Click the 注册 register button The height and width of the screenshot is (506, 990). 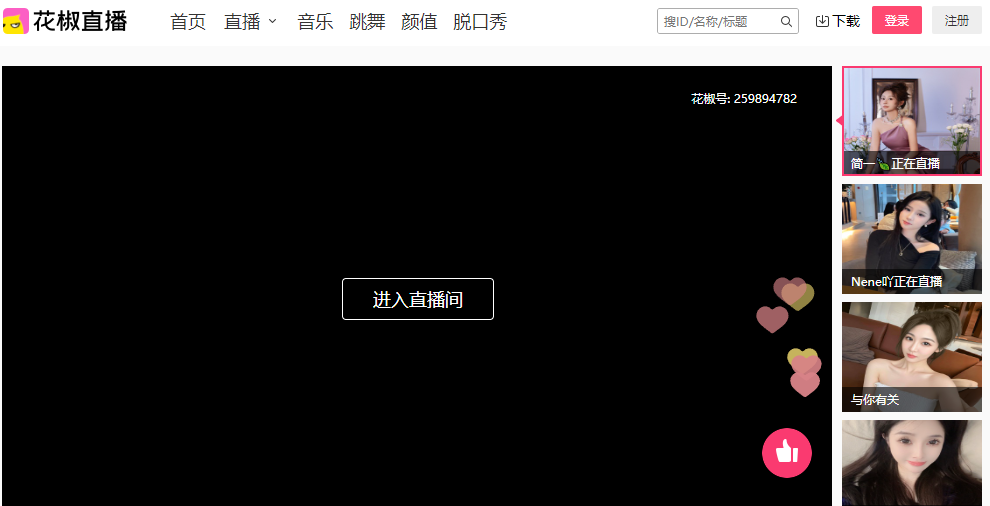coord(957,20)
